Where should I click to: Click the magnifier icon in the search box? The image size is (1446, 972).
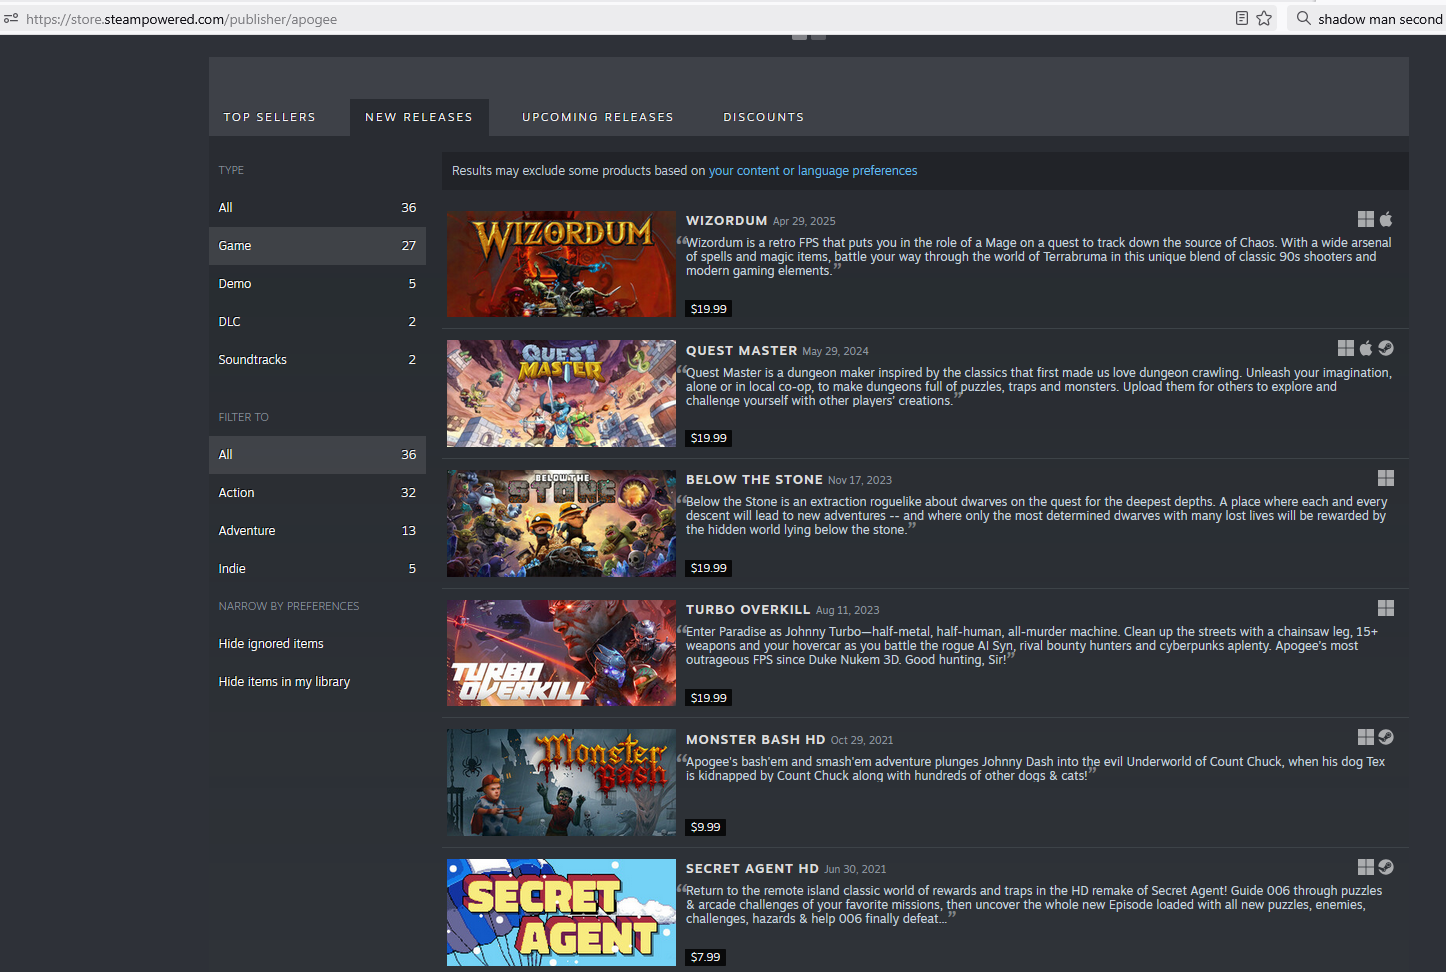click(x=1304, y=18)
